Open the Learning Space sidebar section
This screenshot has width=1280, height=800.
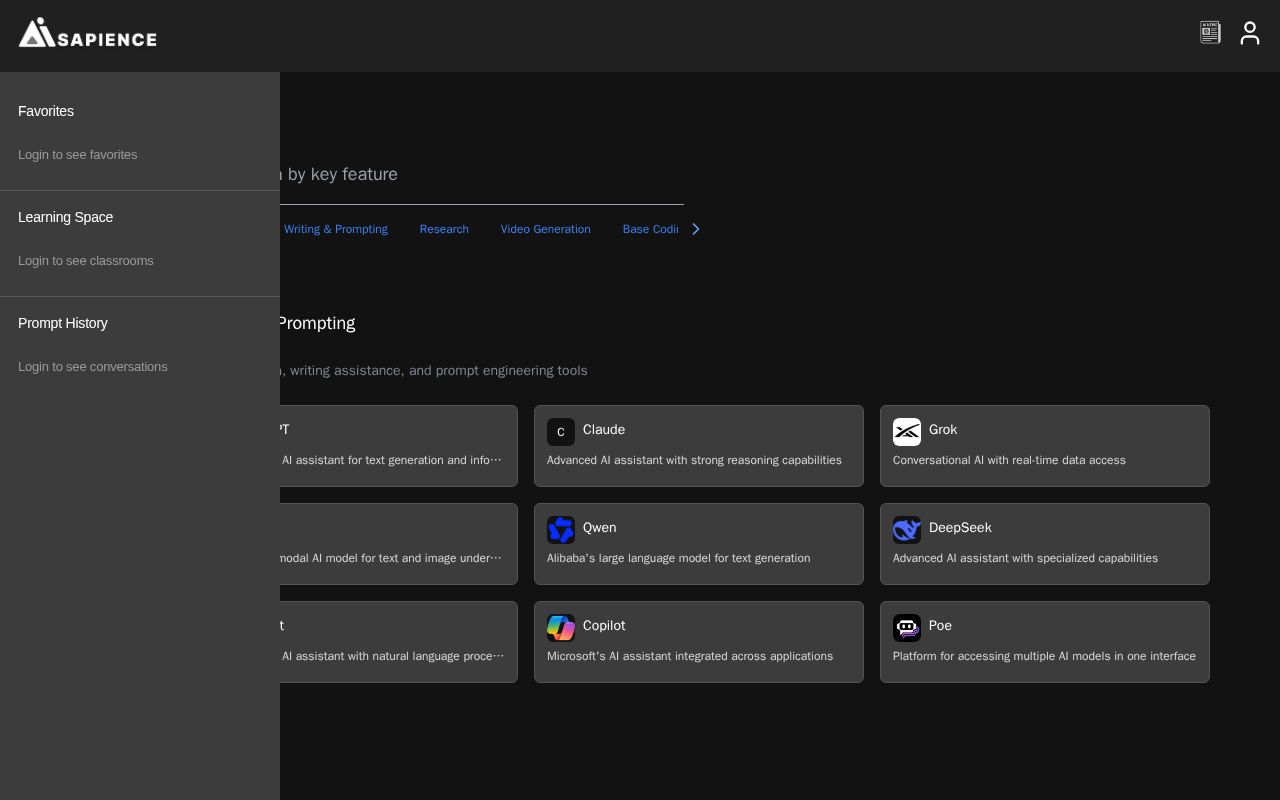[66, 217]
